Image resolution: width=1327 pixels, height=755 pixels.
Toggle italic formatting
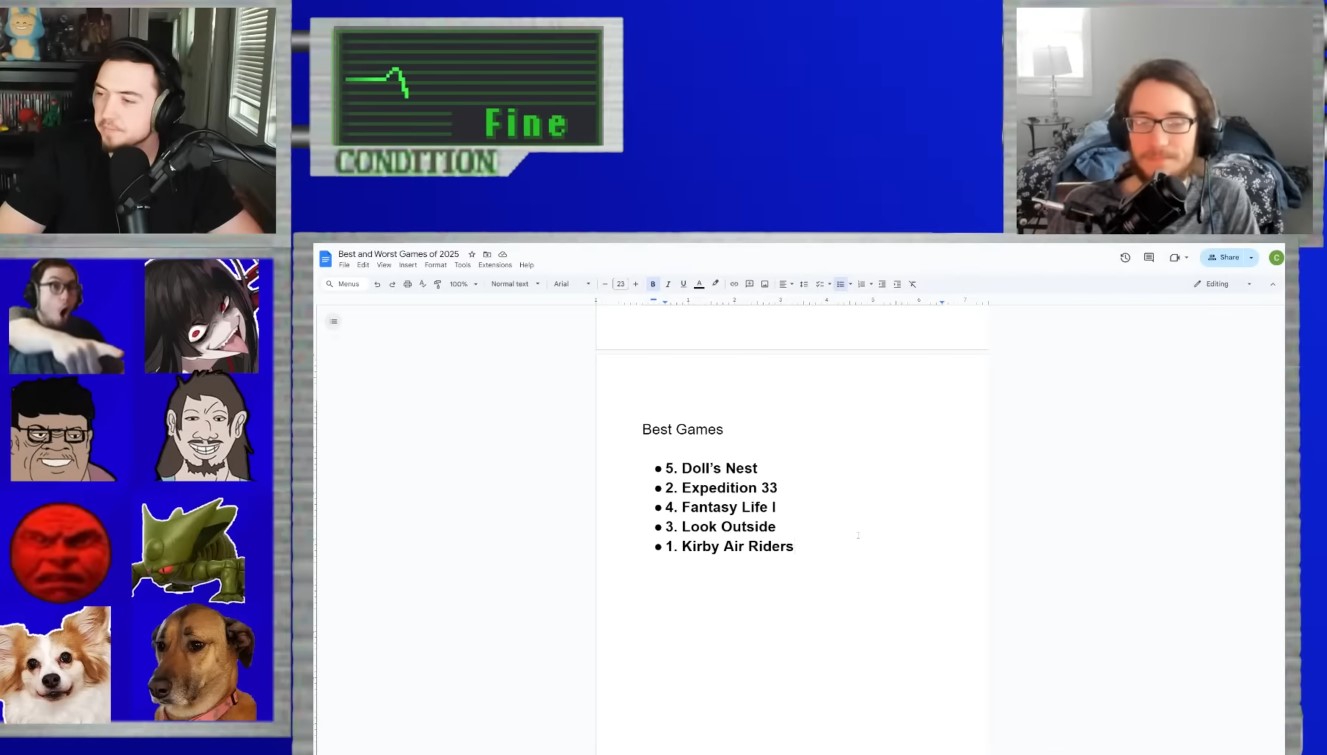pyautogui.click(x=668, y=284)
